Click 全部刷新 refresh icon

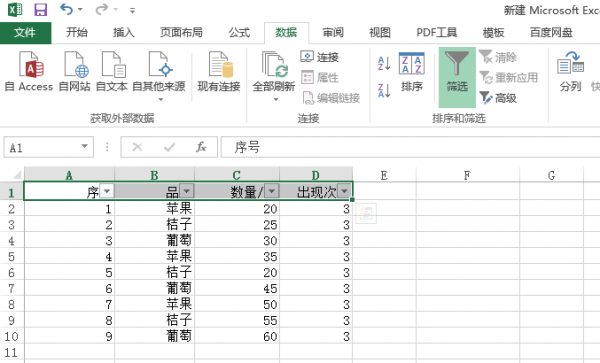click(x=274, y=64)
